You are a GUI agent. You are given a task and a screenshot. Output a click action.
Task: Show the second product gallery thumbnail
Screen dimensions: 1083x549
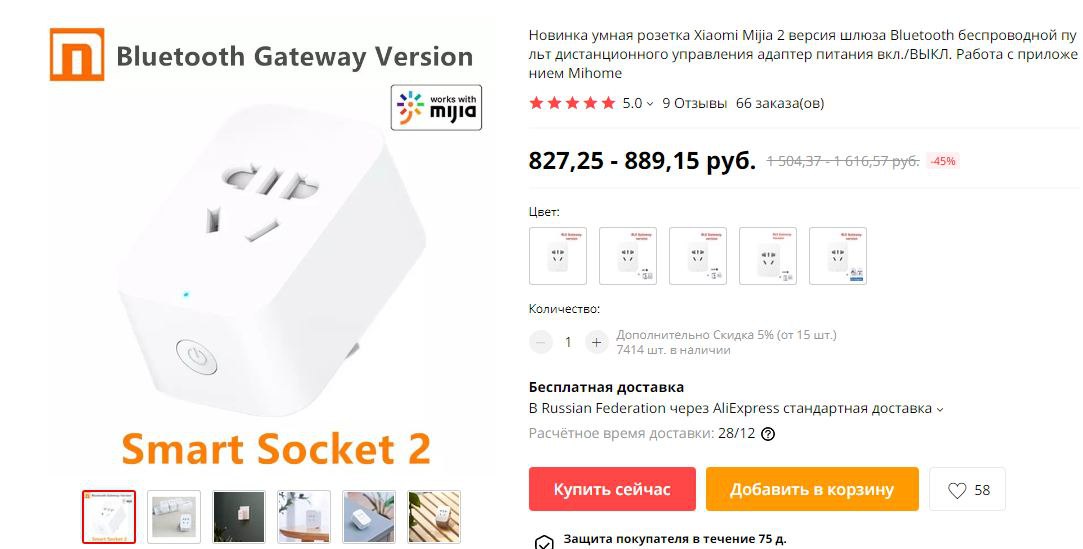coord(174,517)
